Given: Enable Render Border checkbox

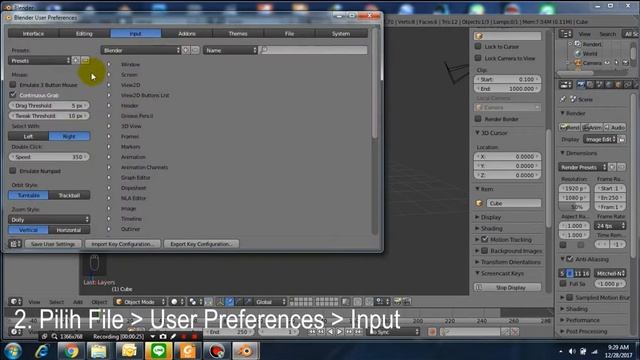Looking at the screenshot, I should (x=478, y=119).
